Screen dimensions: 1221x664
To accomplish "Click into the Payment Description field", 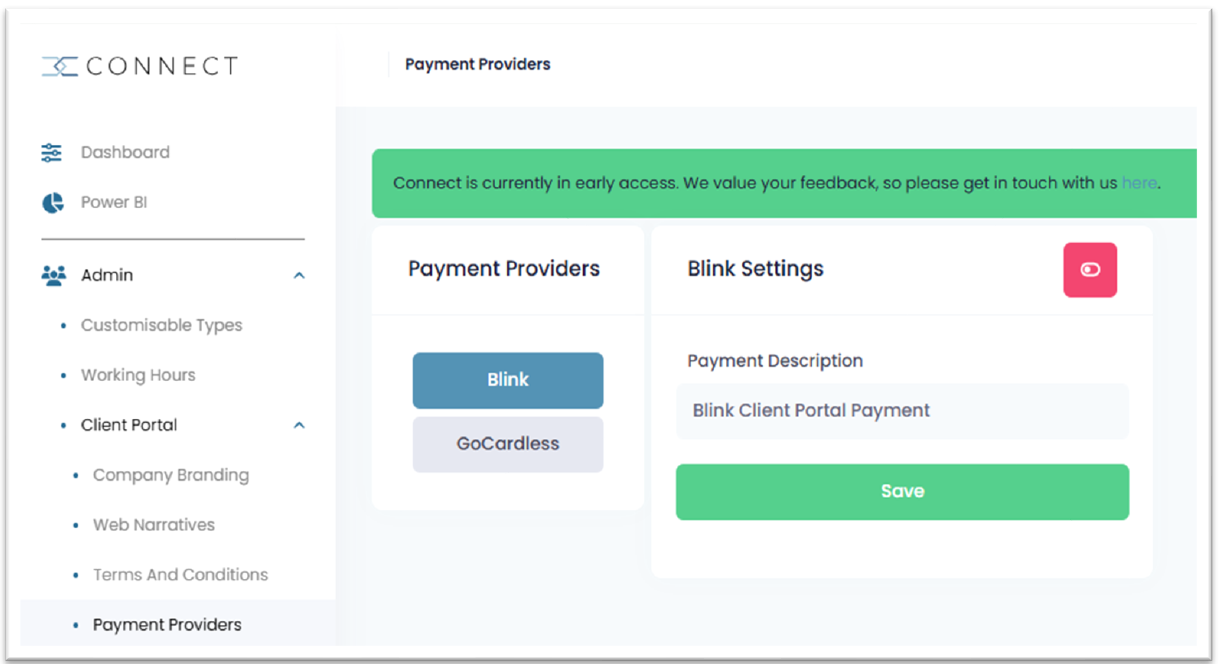I will pos(902,411).
